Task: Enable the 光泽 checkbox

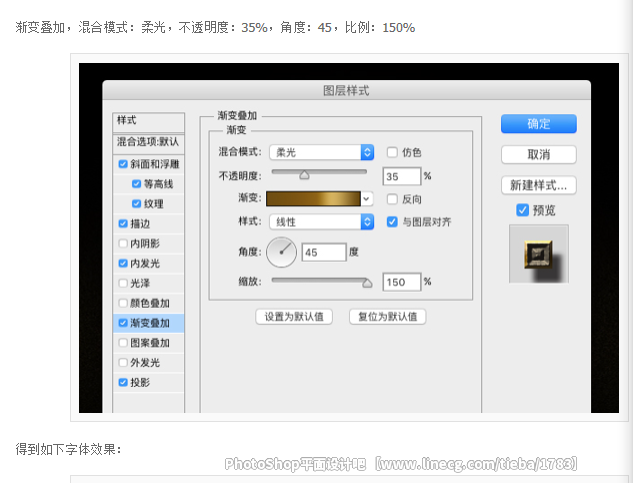Action: pos(123,283)
